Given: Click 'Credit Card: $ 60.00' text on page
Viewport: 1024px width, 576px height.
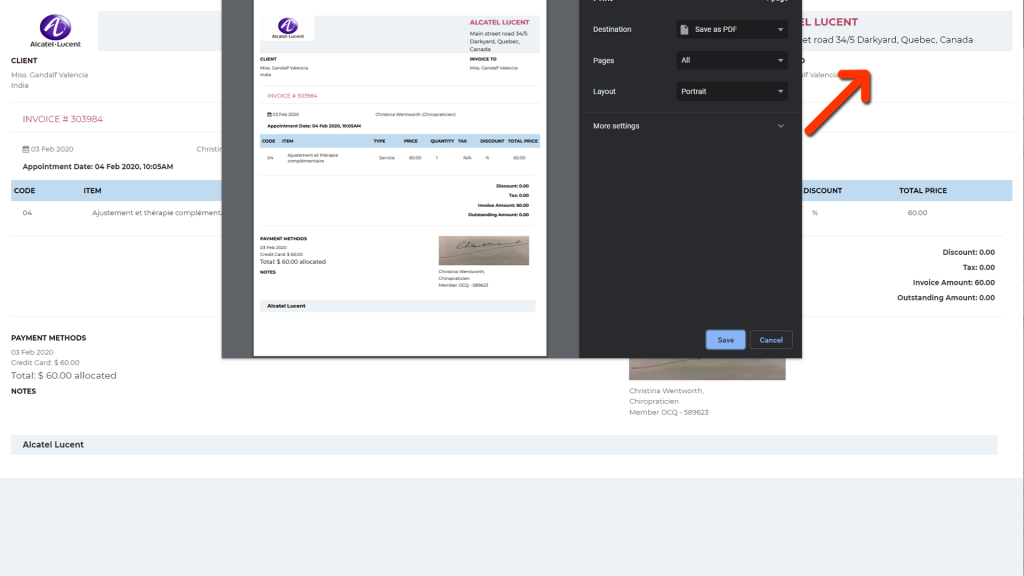Looking at the screenshot, I should tap(45, 362).
